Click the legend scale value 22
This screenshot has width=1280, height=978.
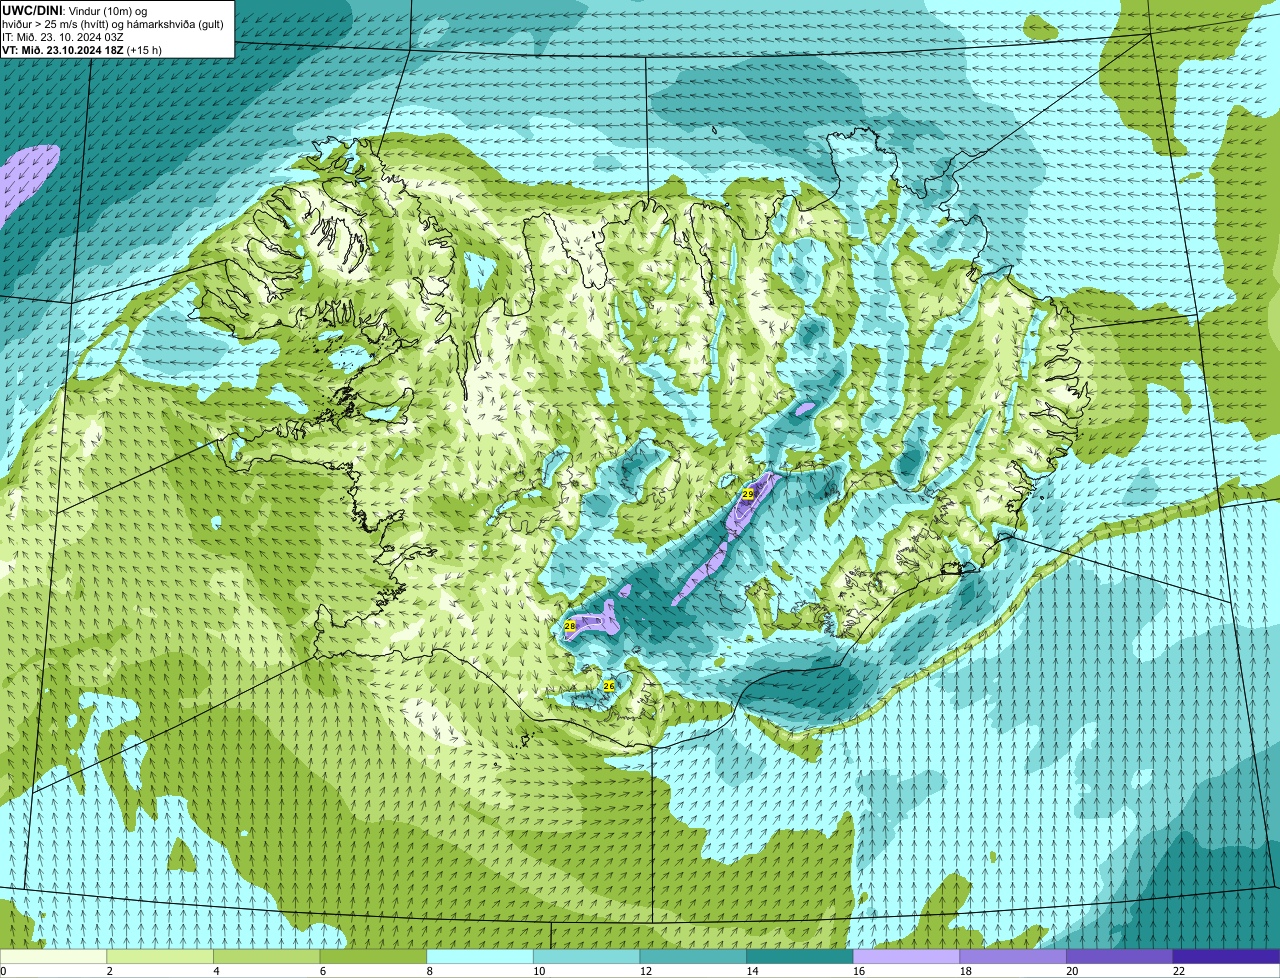pos(1179,971)
